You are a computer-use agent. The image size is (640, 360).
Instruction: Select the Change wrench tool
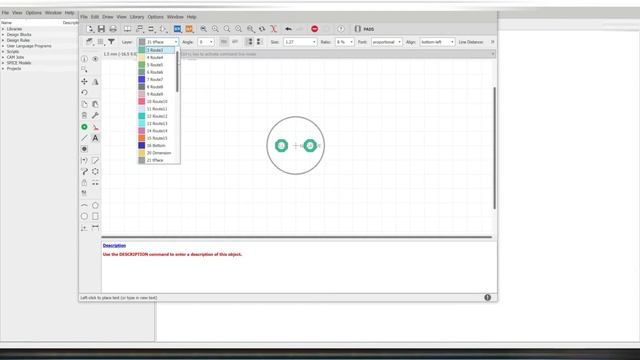click(x=95, y=116)
